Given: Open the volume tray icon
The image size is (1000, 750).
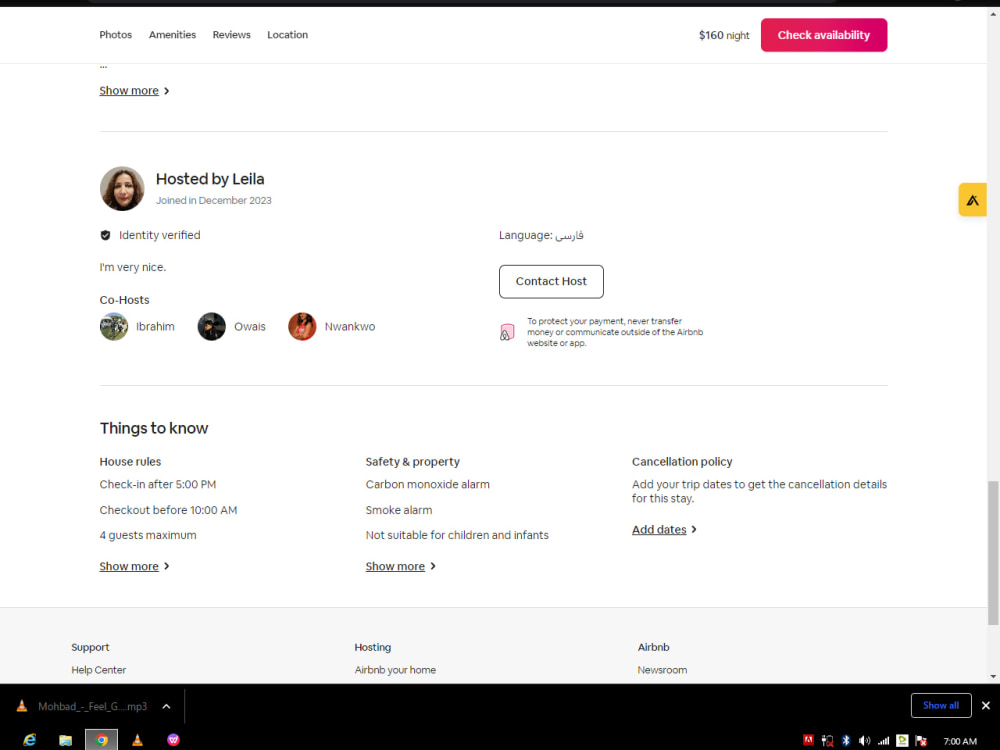Looking at the screenshot, I should (864, 740).
